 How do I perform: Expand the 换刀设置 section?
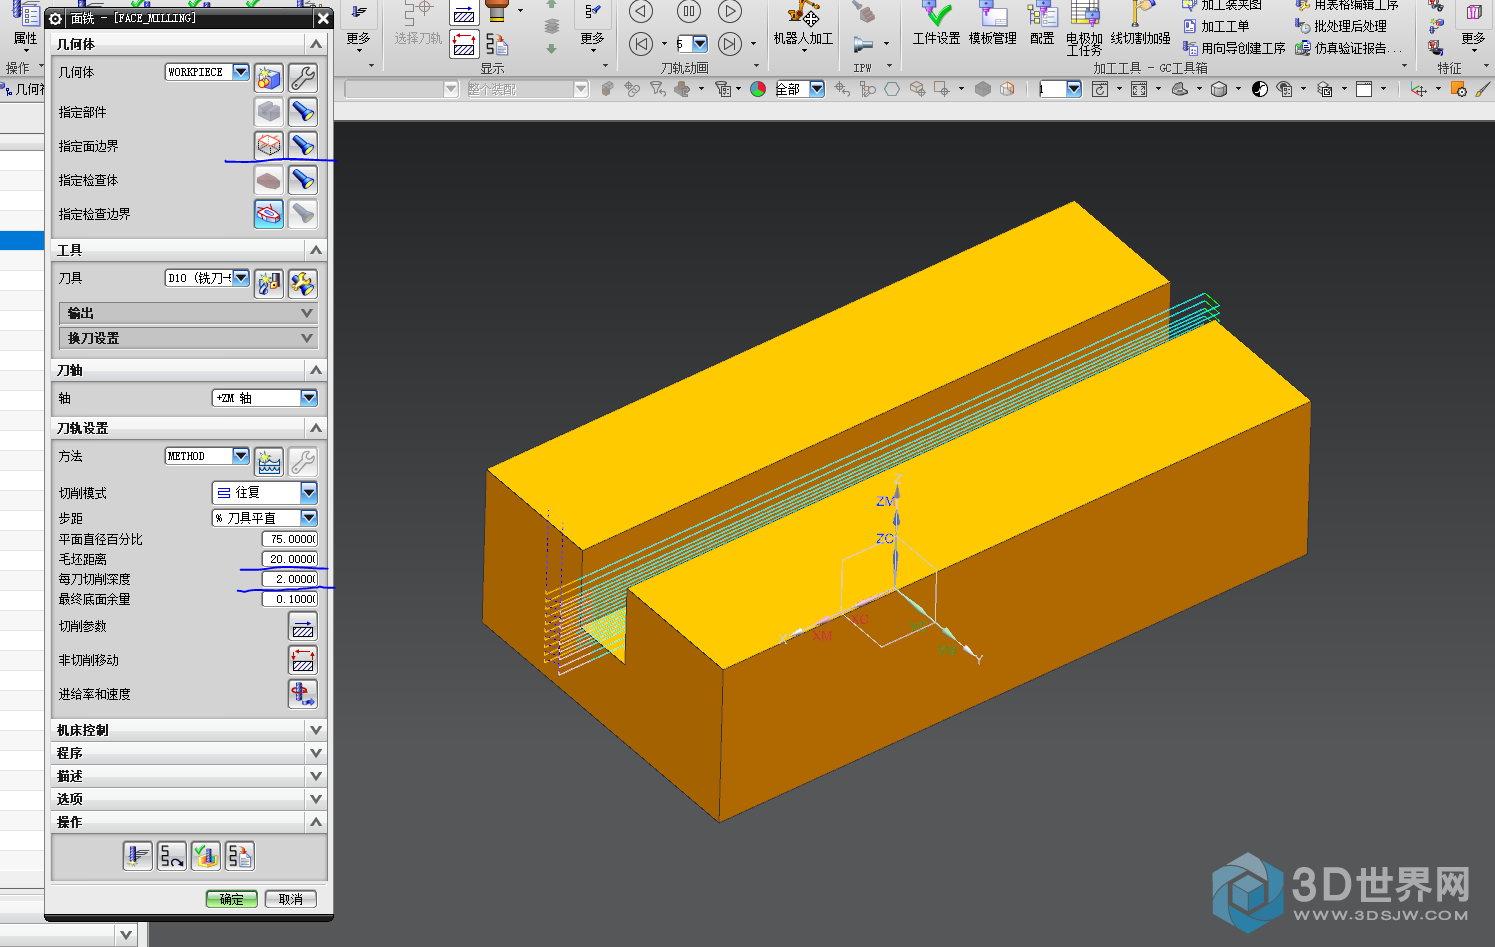188,338
